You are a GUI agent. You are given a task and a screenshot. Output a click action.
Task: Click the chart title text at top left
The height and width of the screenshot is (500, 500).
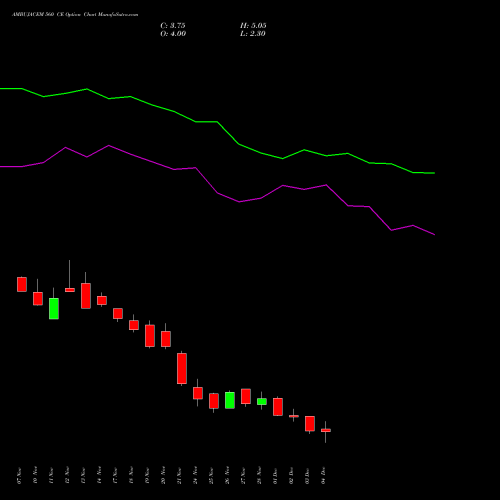(x=75, y=15)
